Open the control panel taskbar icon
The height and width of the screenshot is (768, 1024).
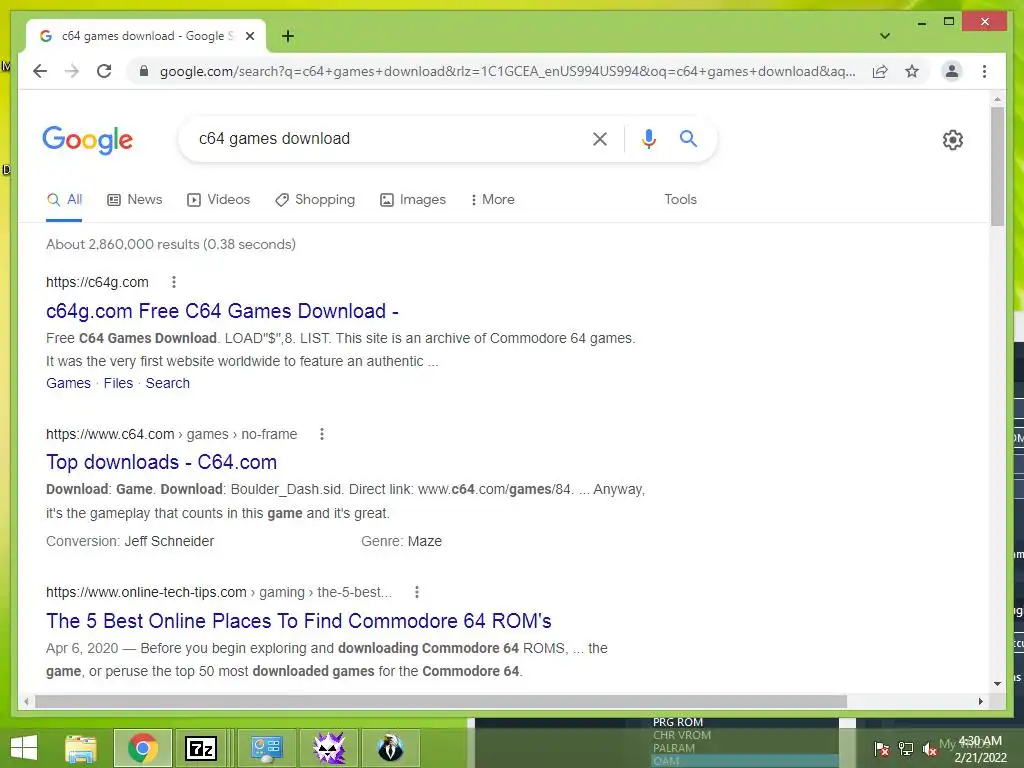[x=266, y=748]
